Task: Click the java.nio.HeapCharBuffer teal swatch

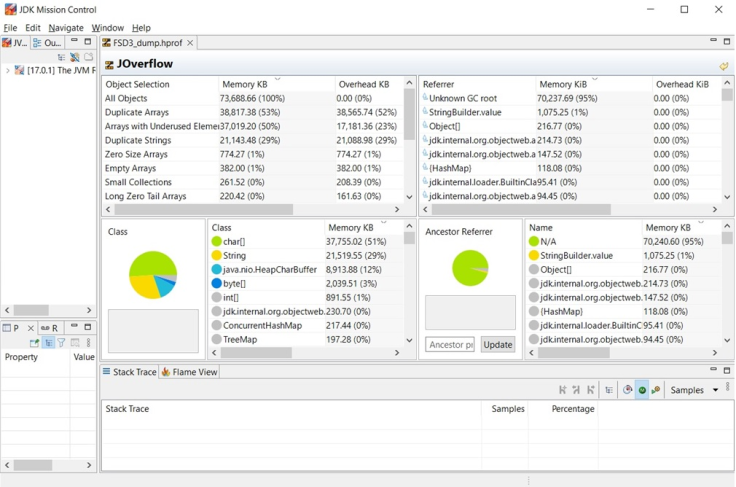Action: [216, 269]
